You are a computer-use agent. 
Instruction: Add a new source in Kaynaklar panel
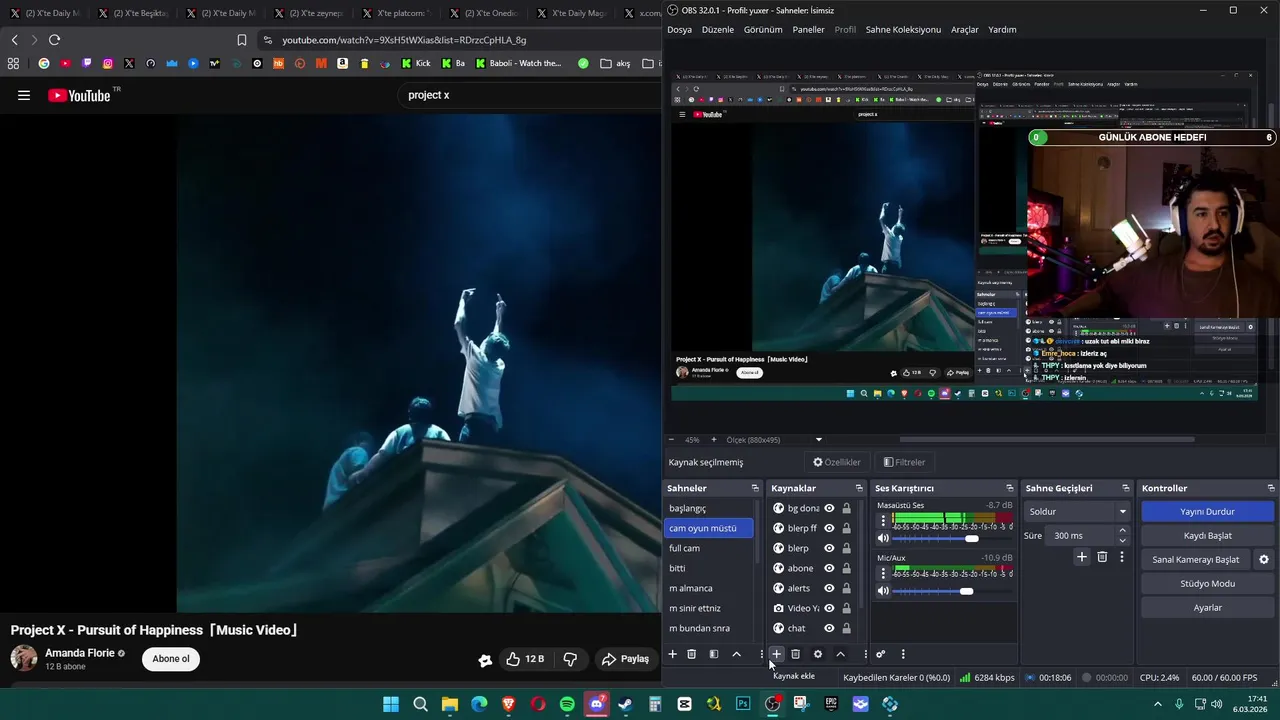point(776,654)
